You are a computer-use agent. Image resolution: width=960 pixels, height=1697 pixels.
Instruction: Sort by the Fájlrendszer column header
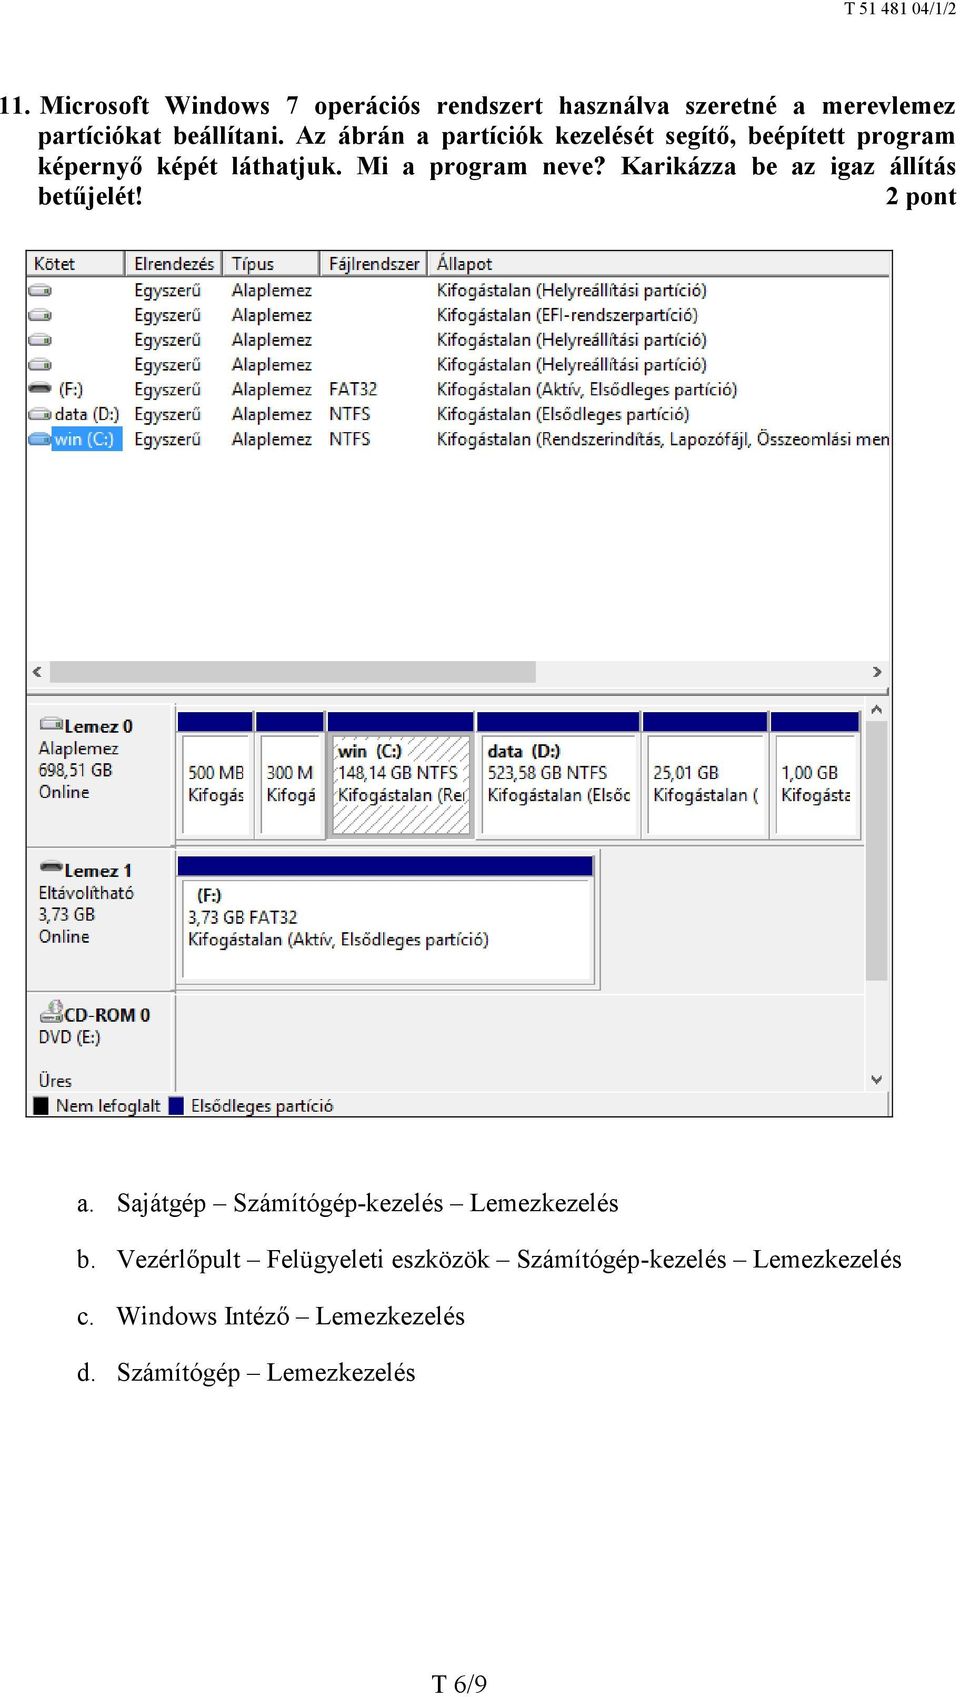[x=374, y=264]
